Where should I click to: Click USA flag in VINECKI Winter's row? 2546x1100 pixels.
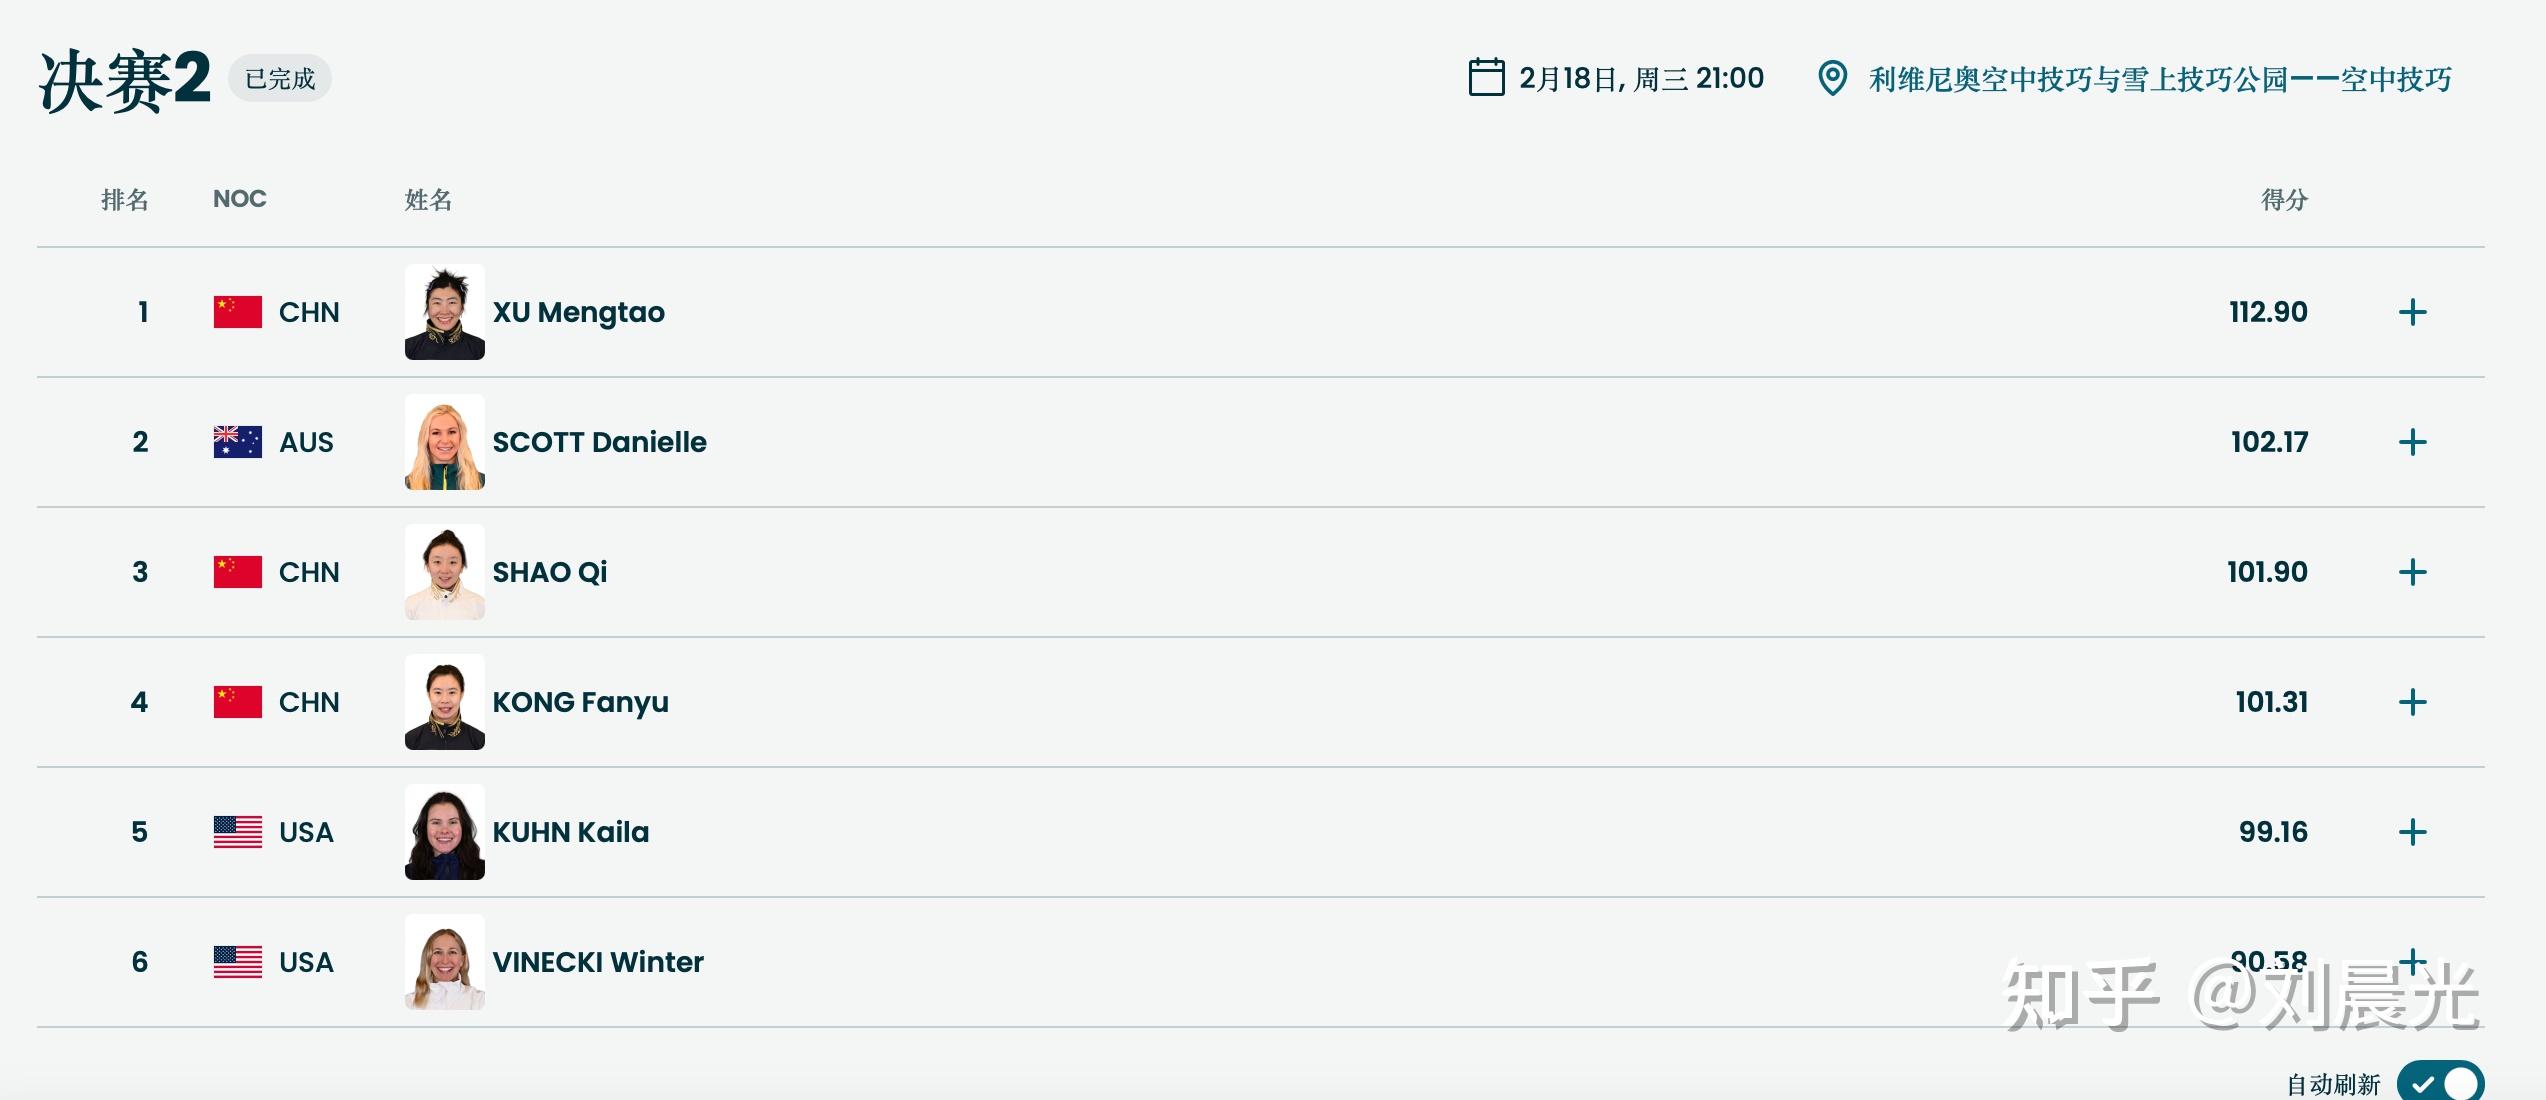(x=238, y=962)
